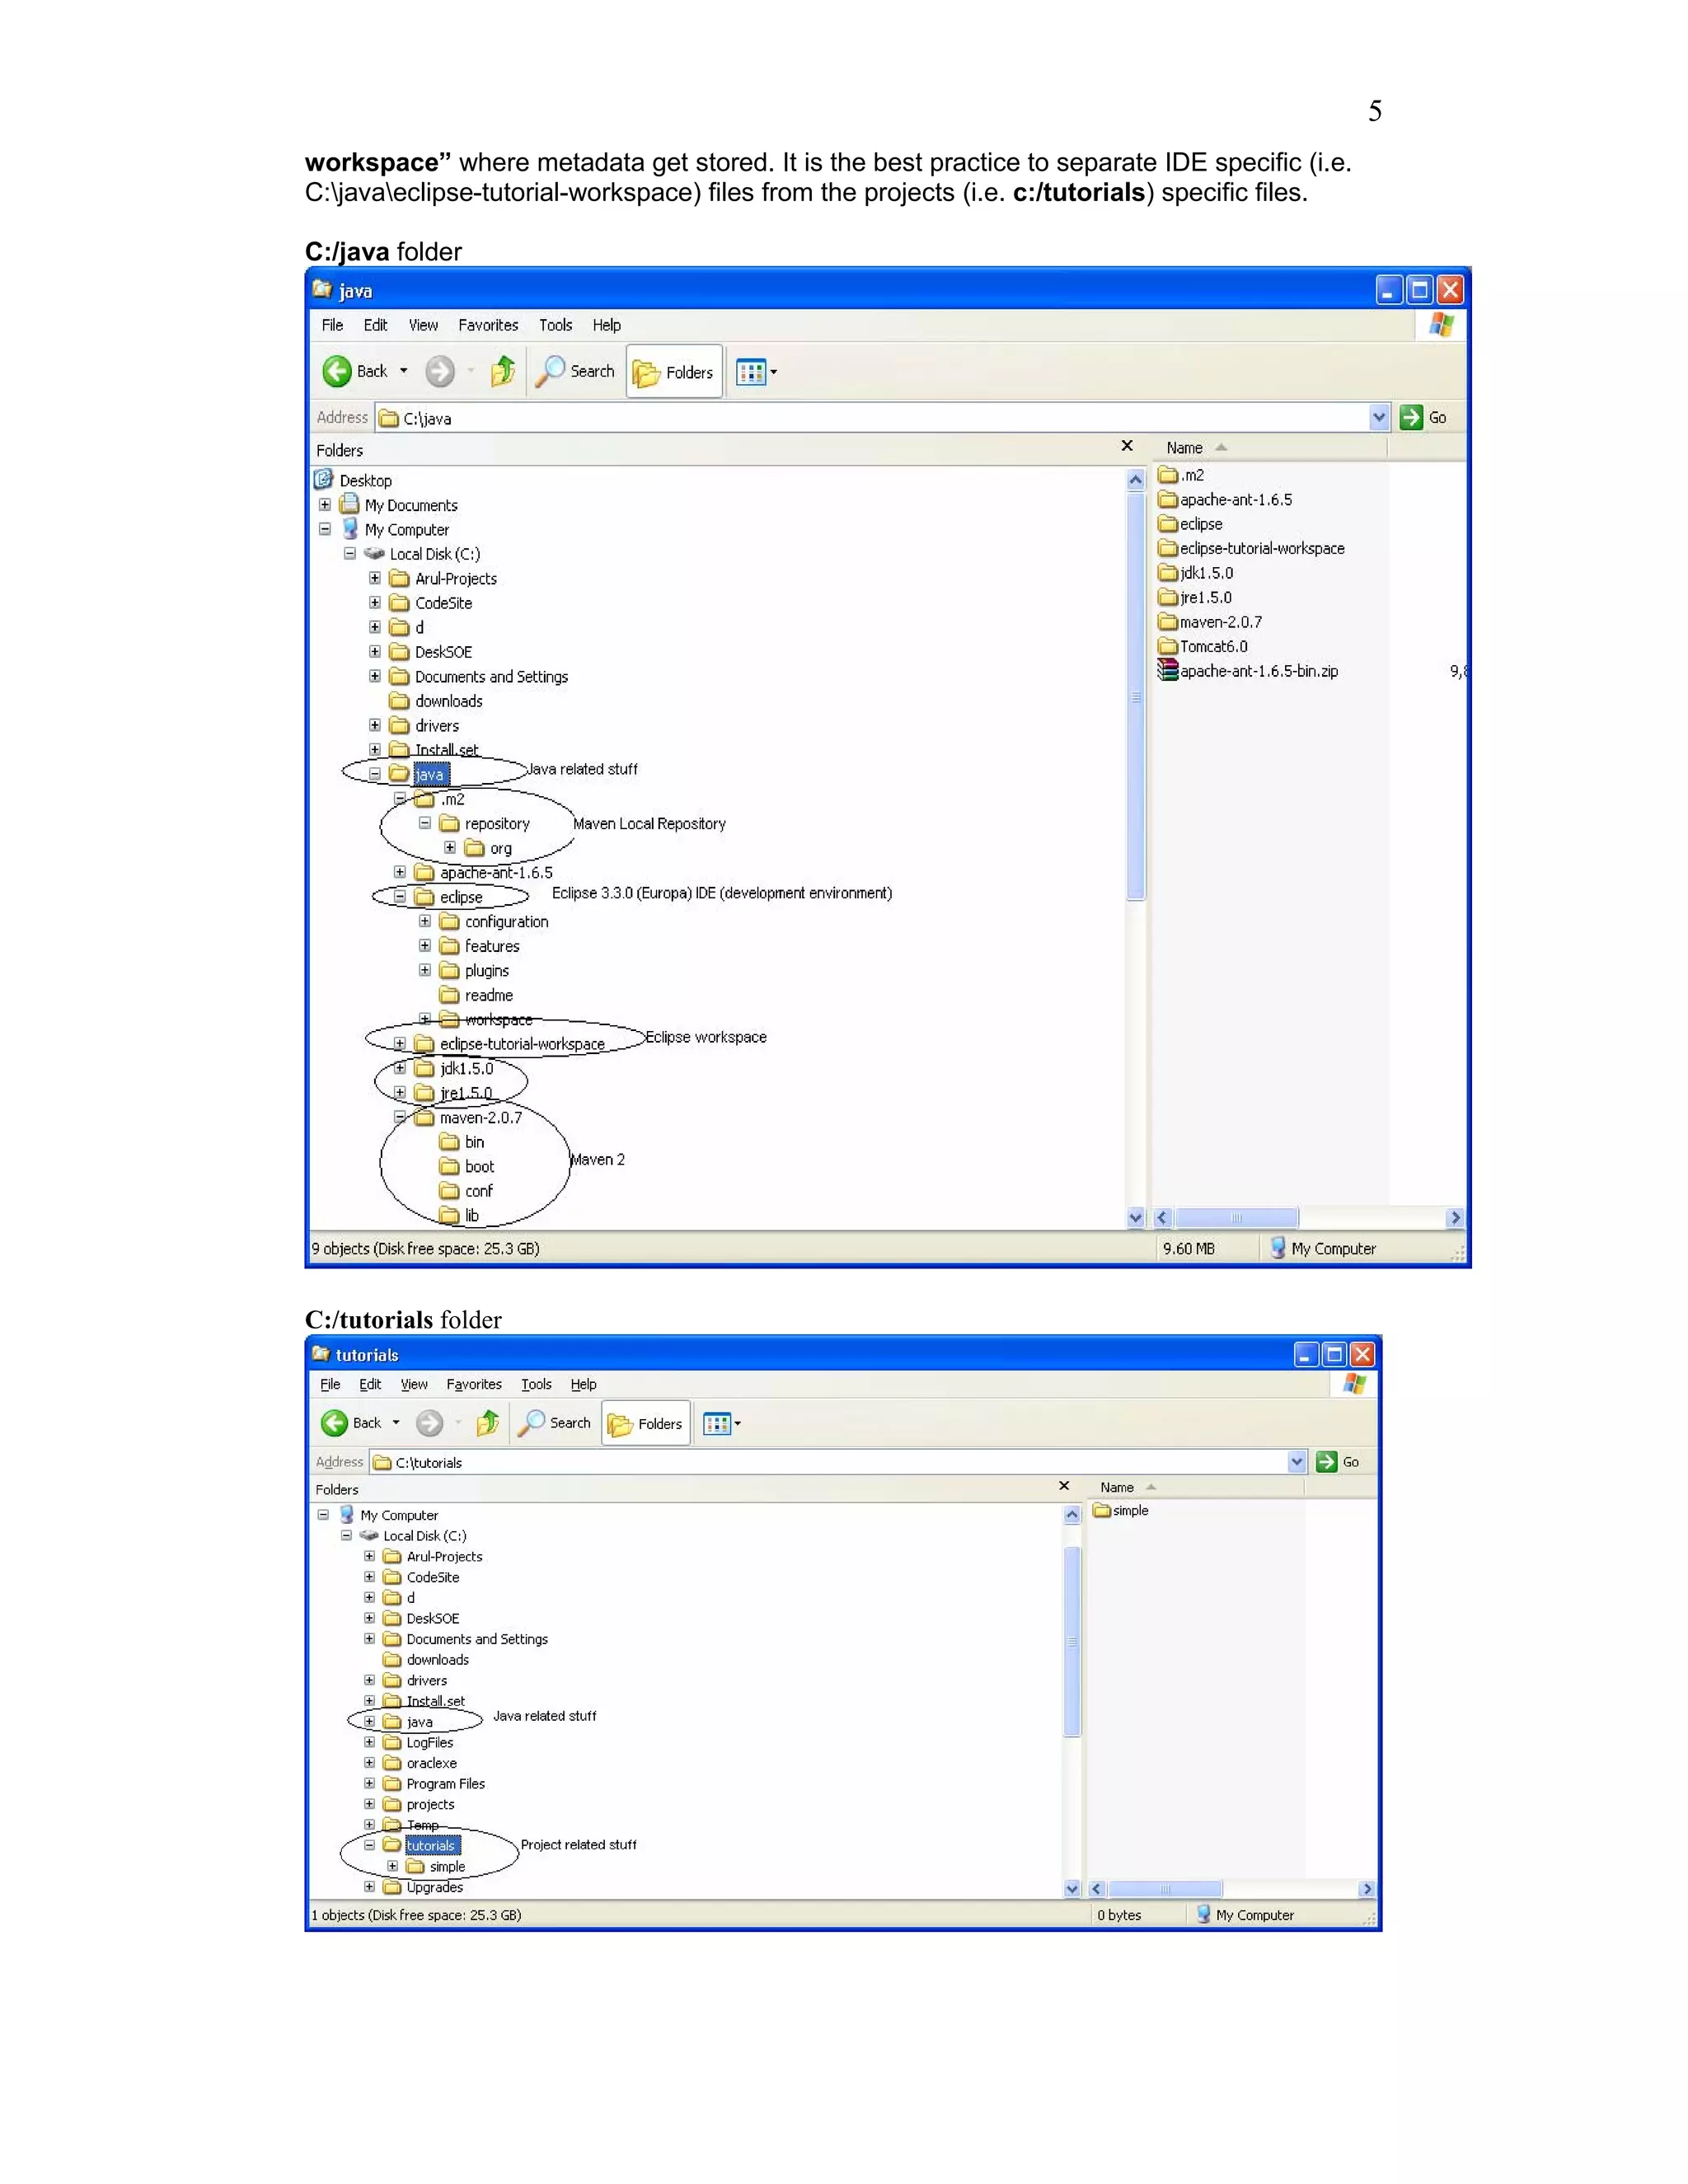Select readme folder in tree

pos(476,995)
